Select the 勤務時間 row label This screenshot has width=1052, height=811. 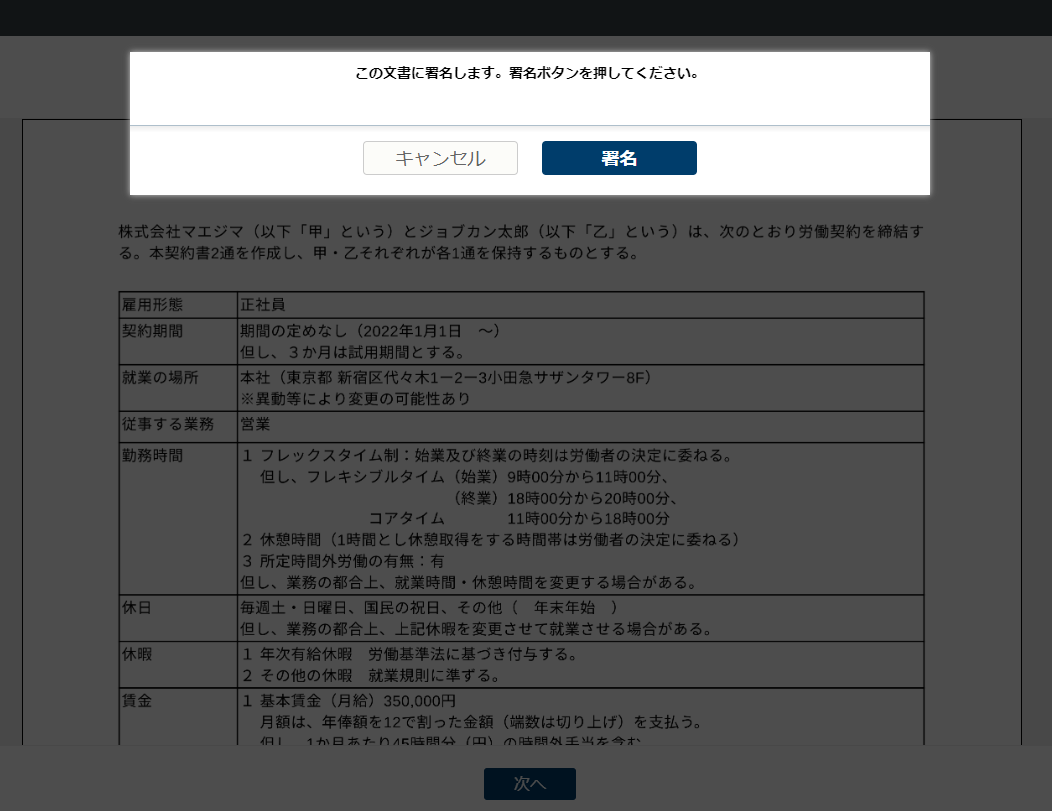point(152,455)
